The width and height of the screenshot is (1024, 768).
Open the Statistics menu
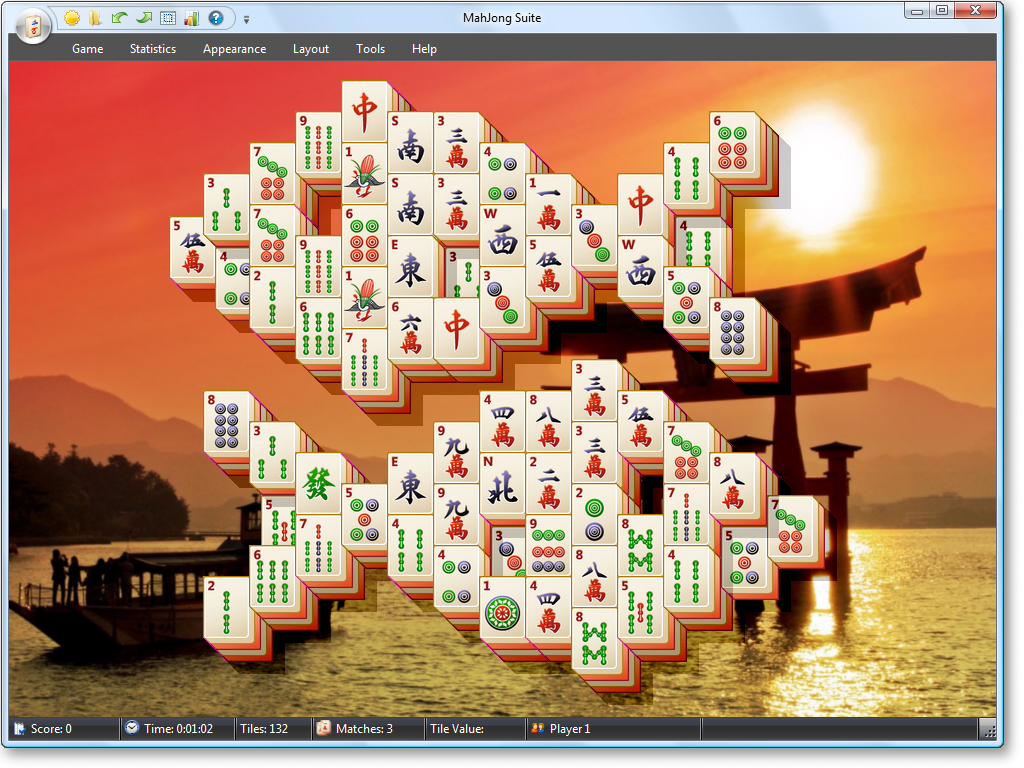(x=153, y=49)
